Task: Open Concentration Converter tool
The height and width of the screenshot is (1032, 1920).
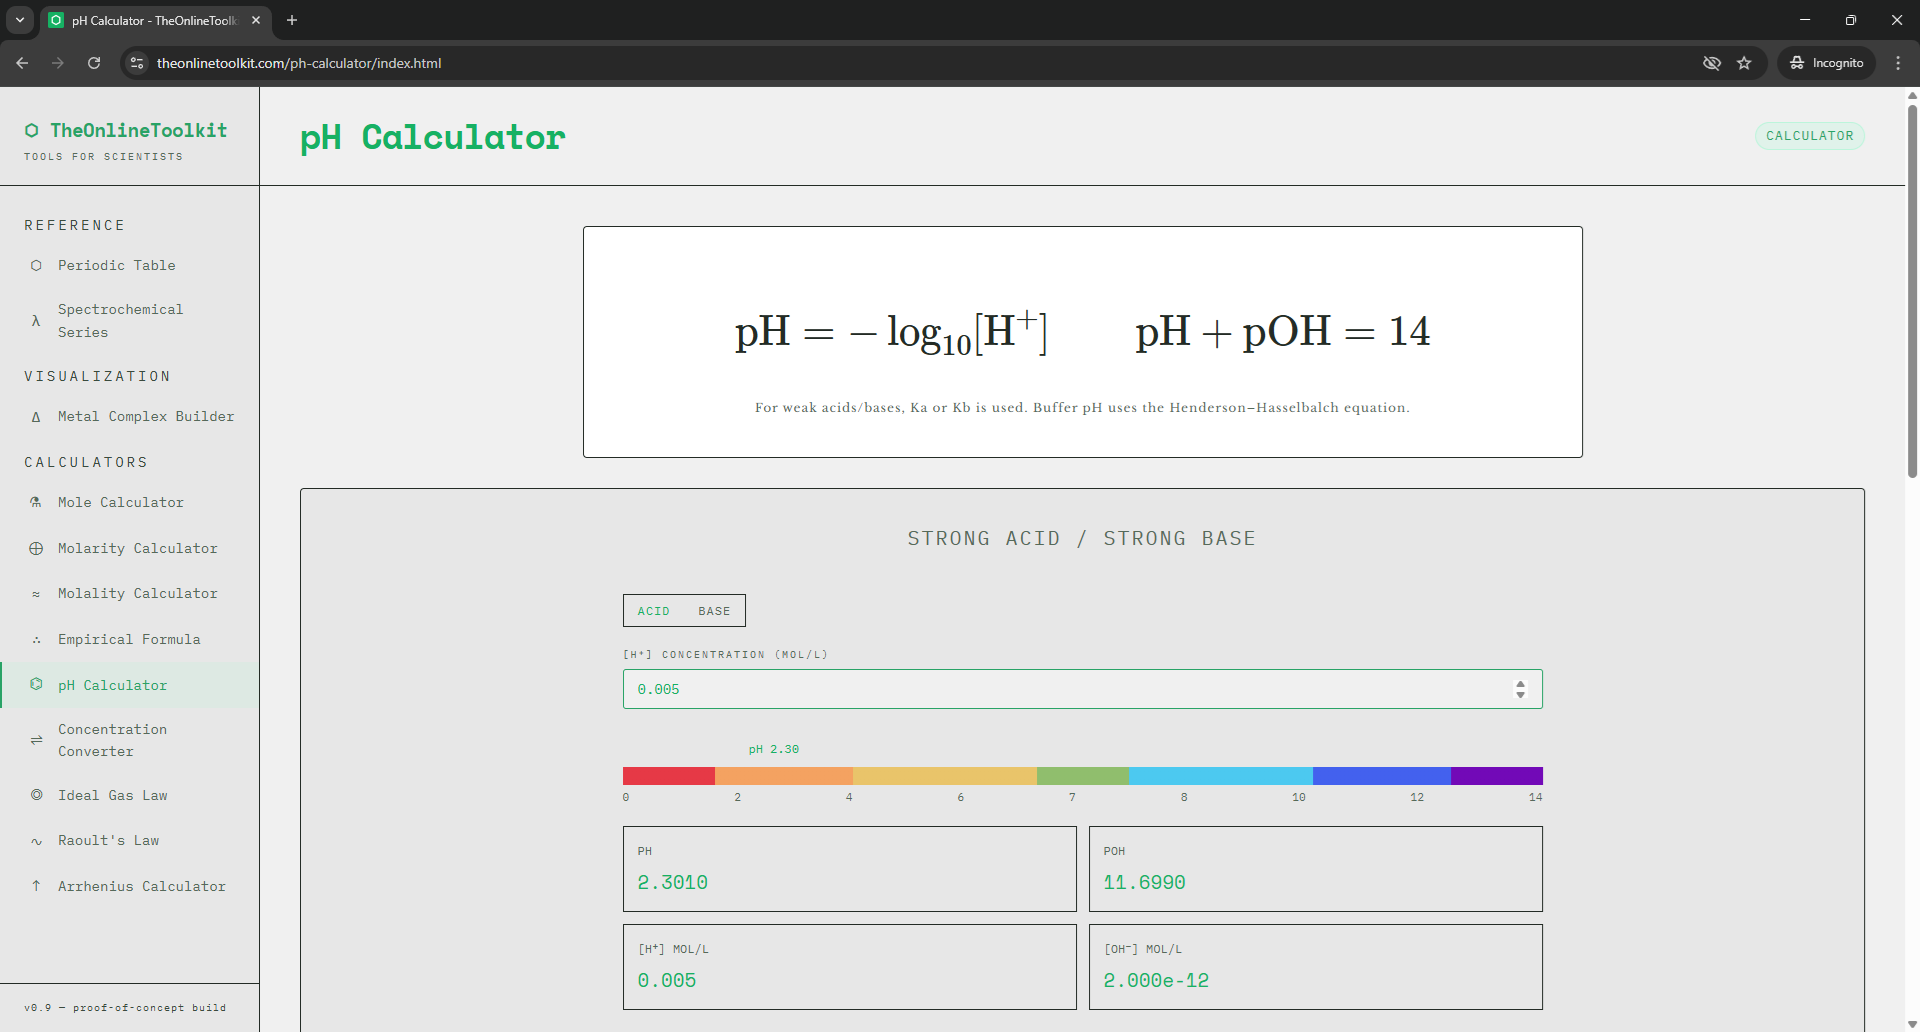Action: [130, 741]
